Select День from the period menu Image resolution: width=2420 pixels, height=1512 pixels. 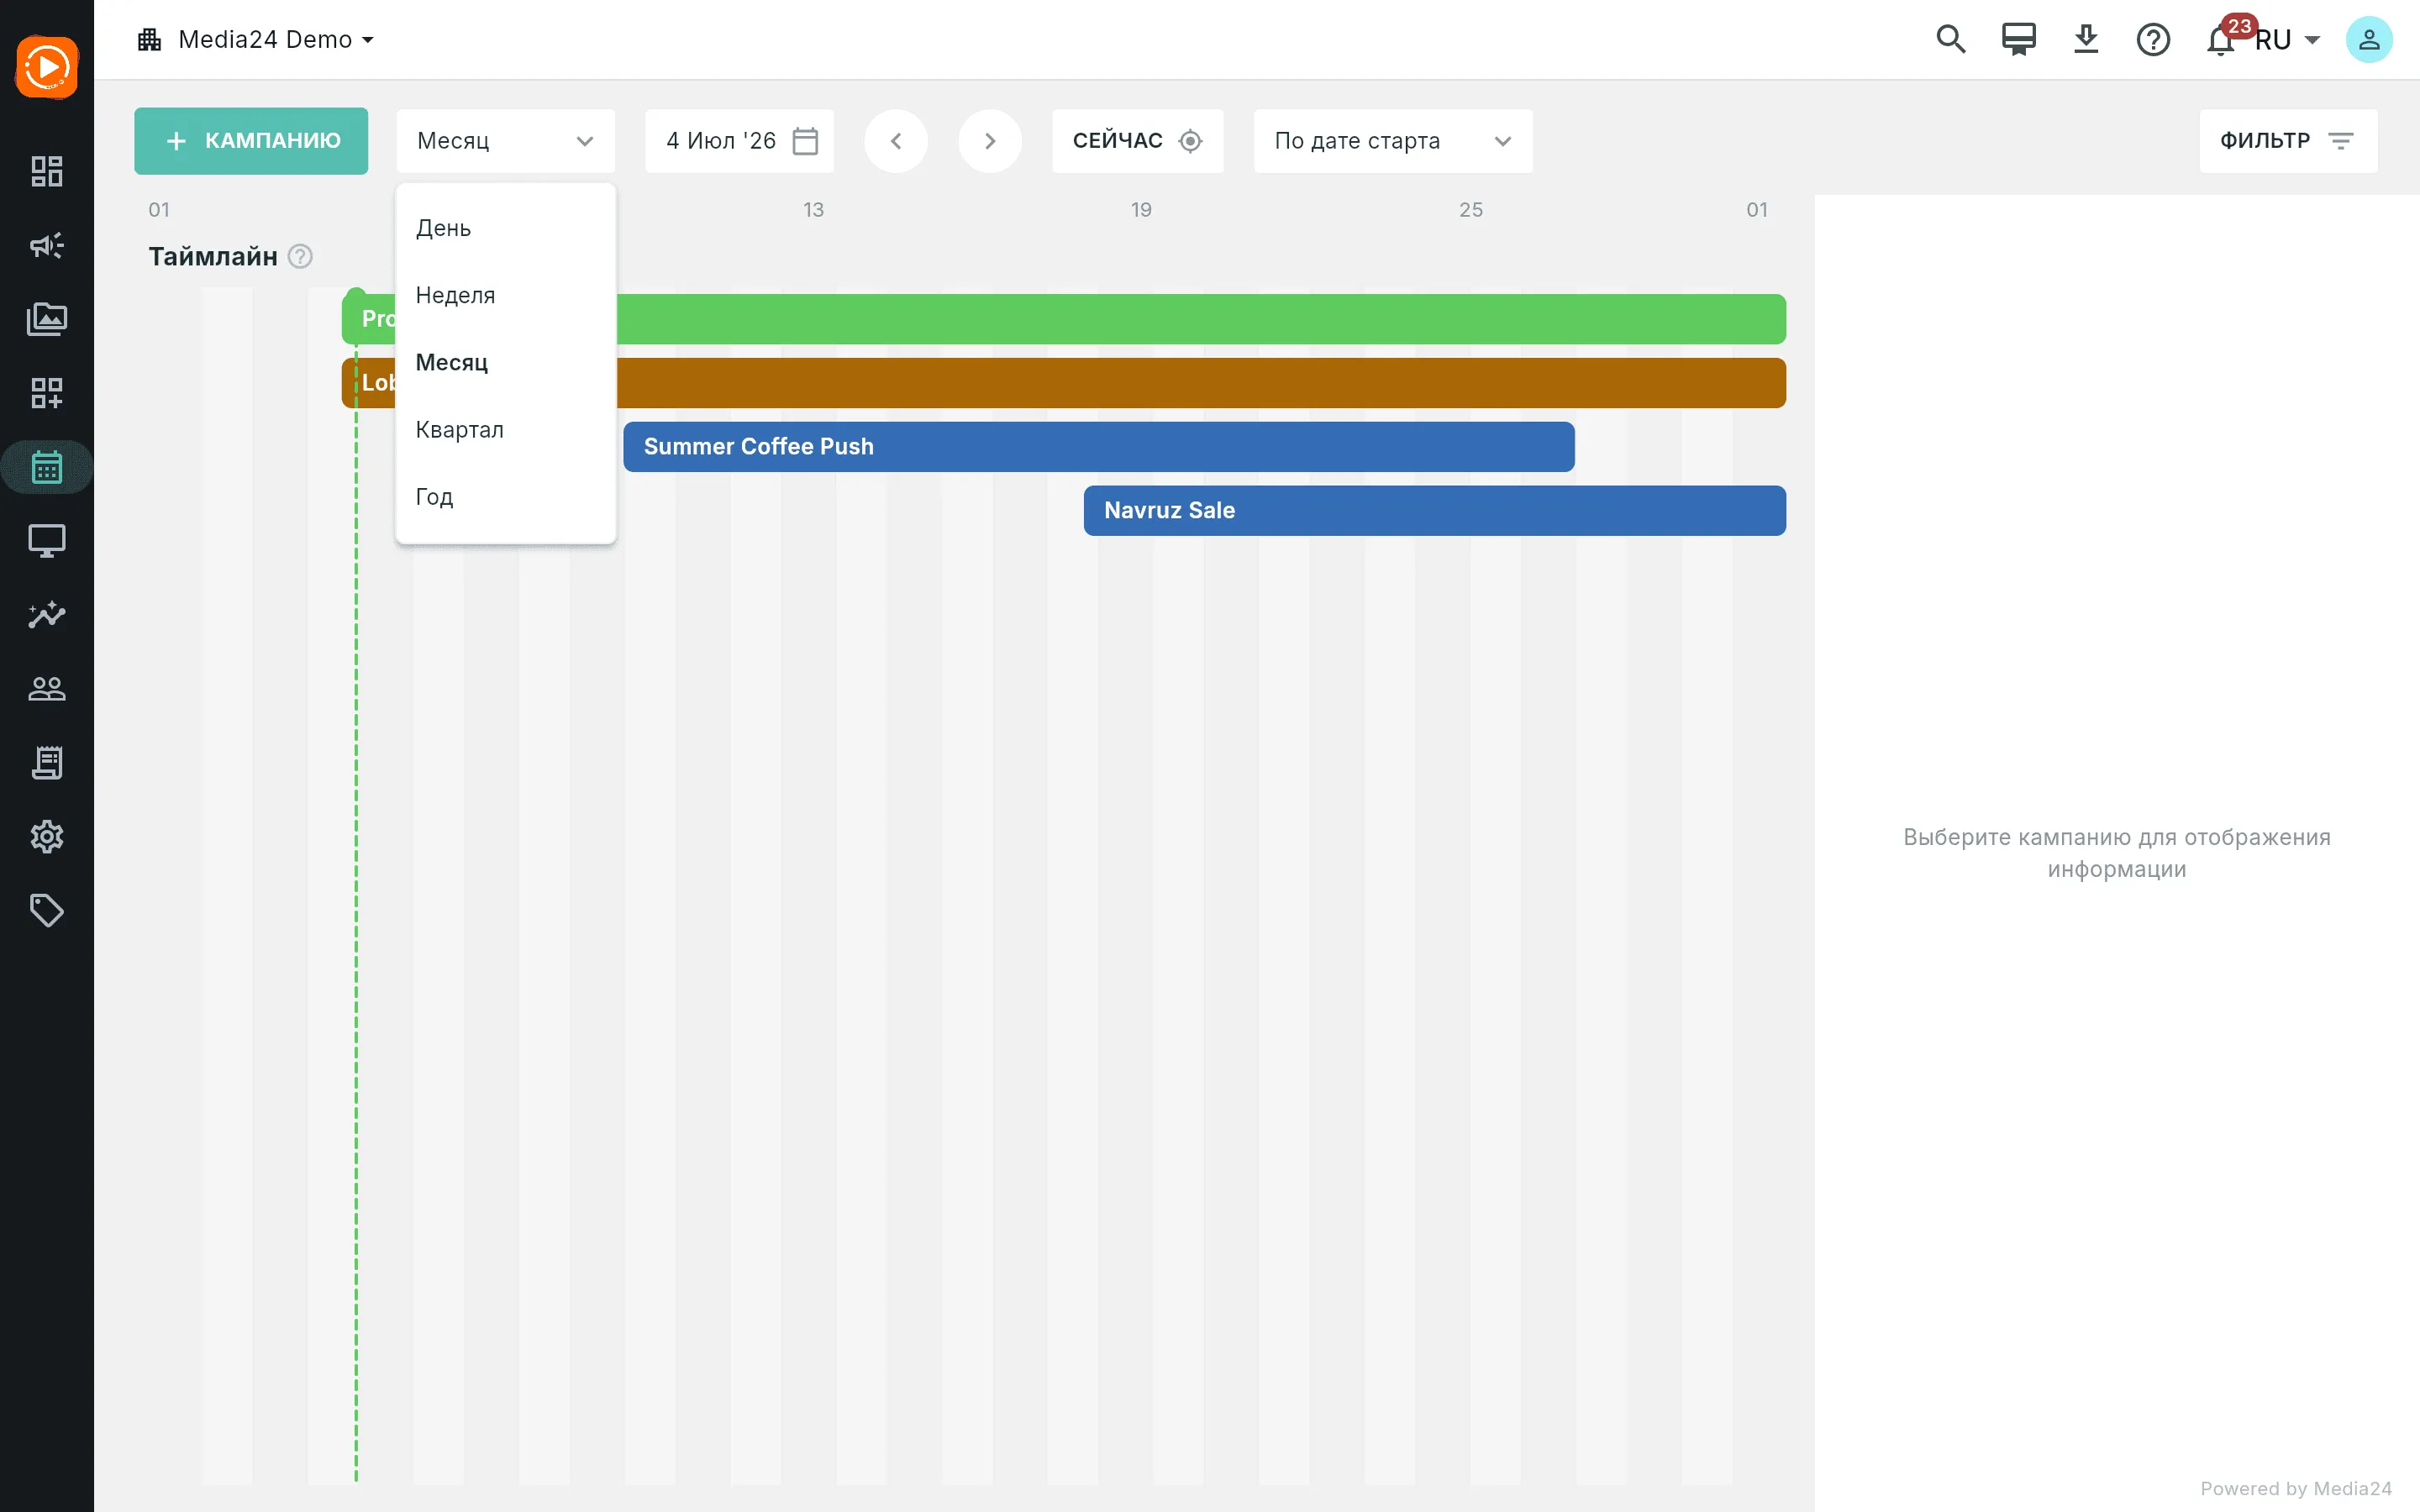pyautogui.click(x=505, y=228)
